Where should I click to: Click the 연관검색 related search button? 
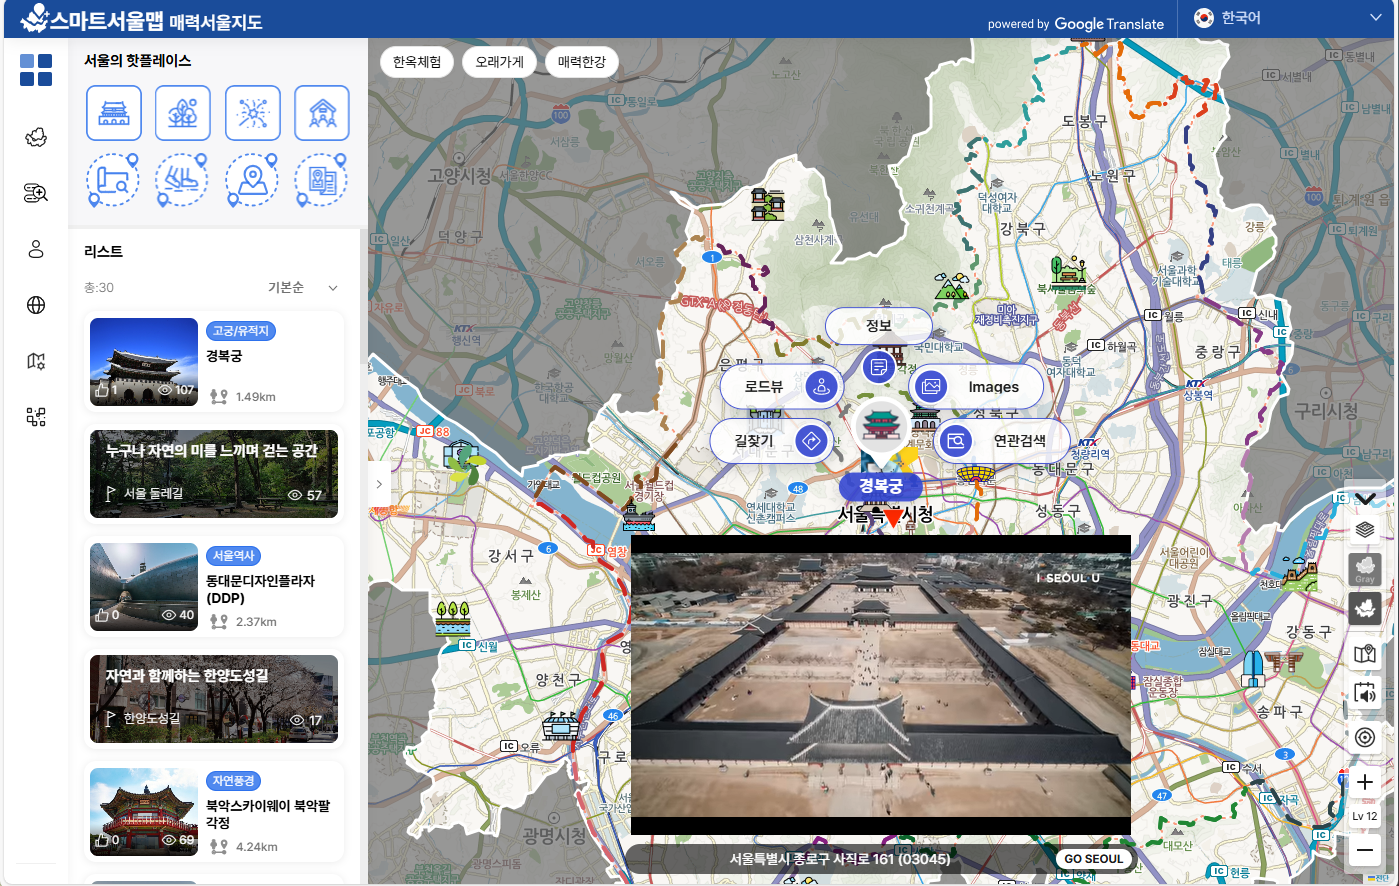coord(1002,440)
